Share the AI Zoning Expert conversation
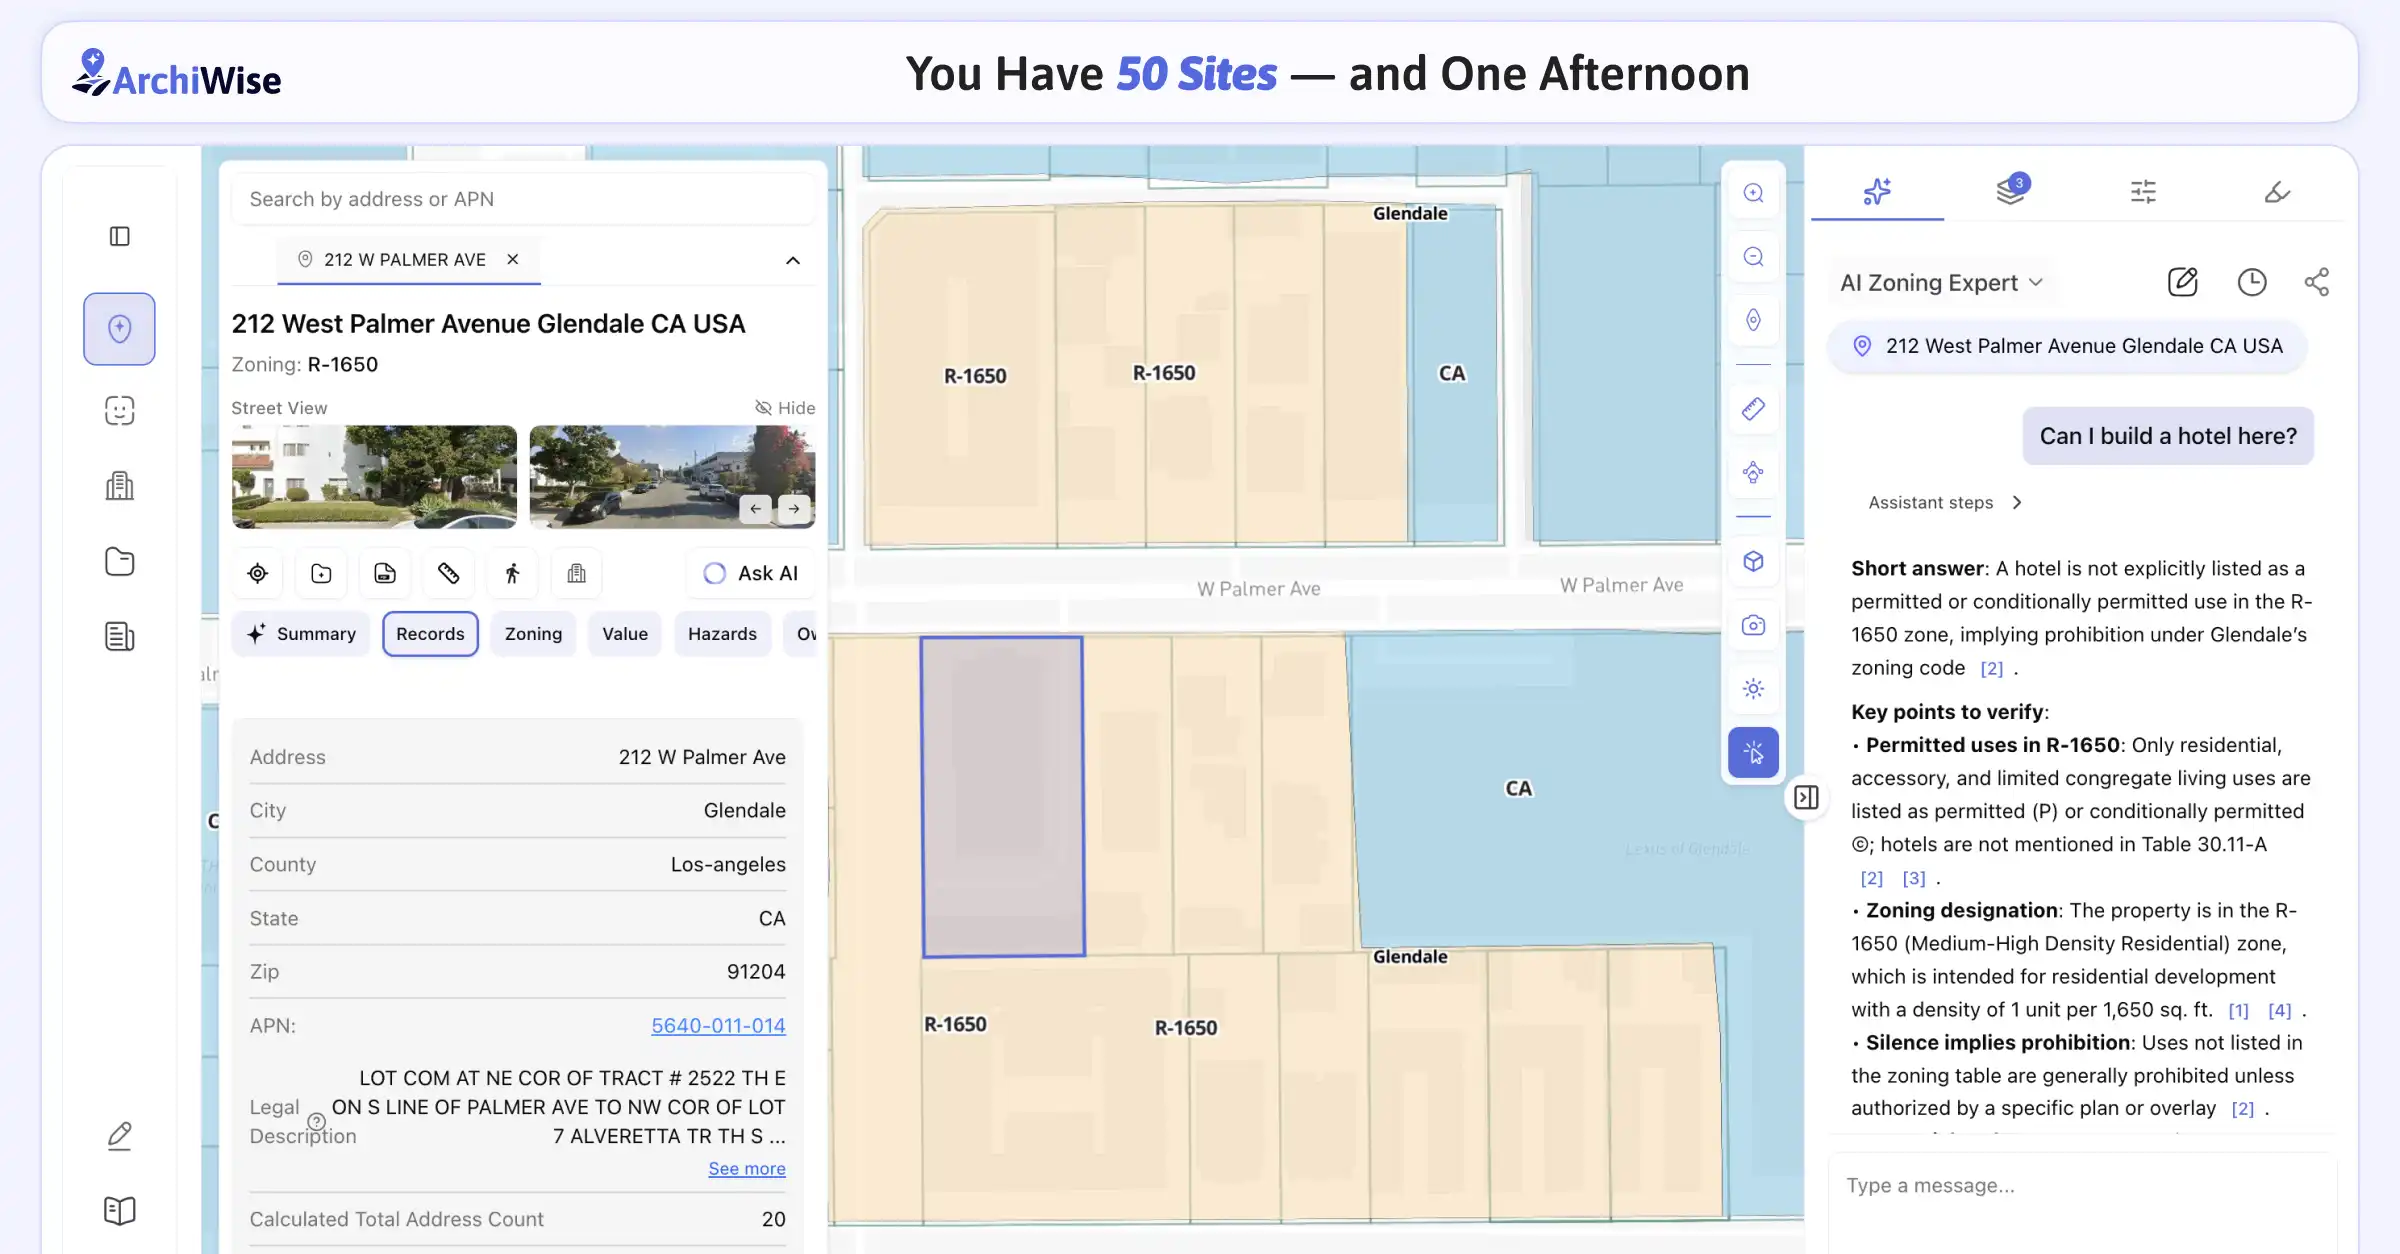The width and height of the screenshot is (2400, 1254). pyautogui.click(x=2317, y=281)
